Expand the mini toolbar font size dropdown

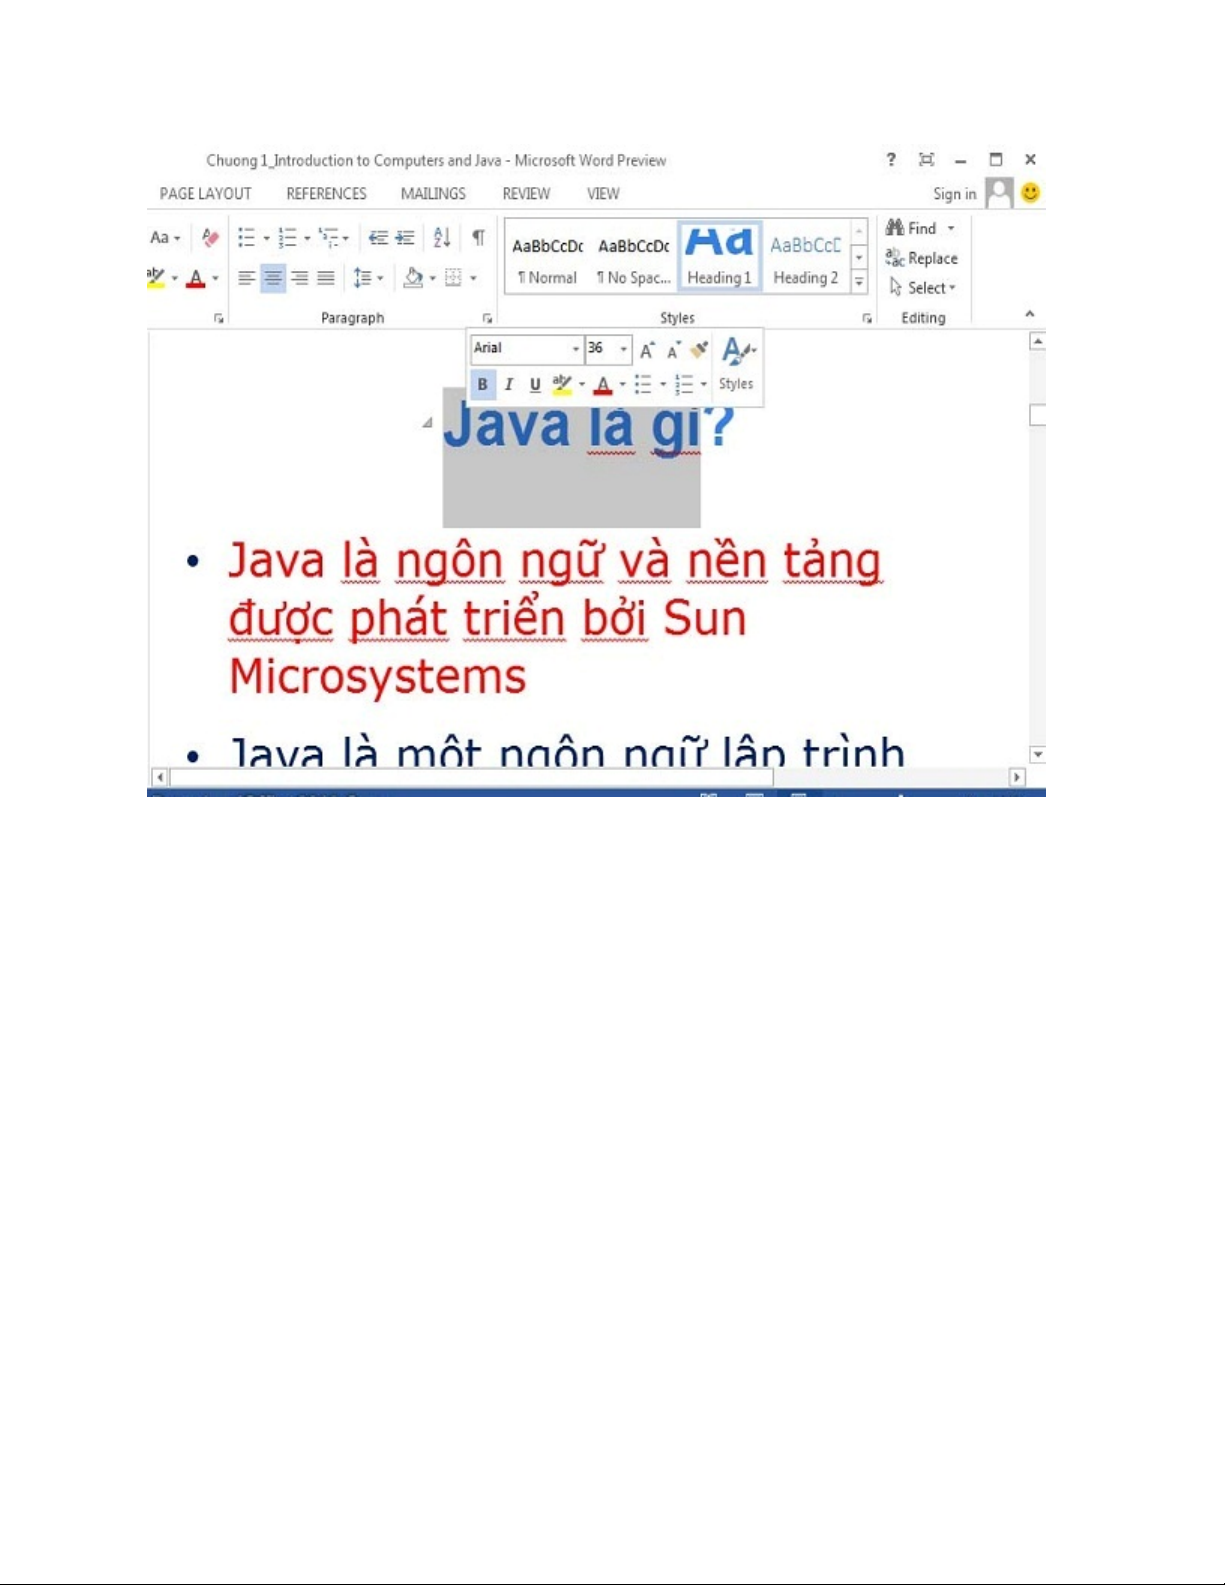tap(624, 349)
